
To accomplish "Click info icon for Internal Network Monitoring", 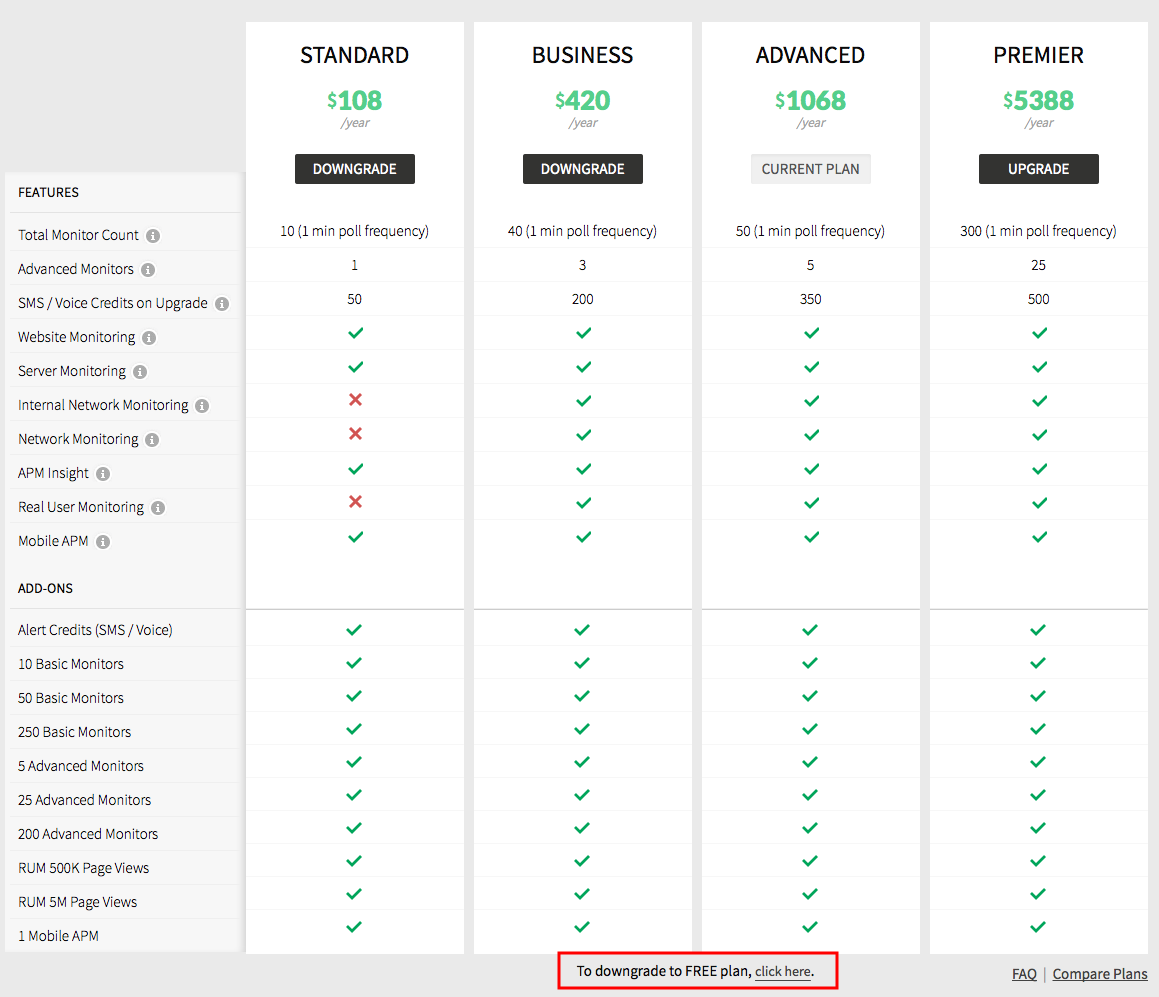I will click(x=202, y=406).
